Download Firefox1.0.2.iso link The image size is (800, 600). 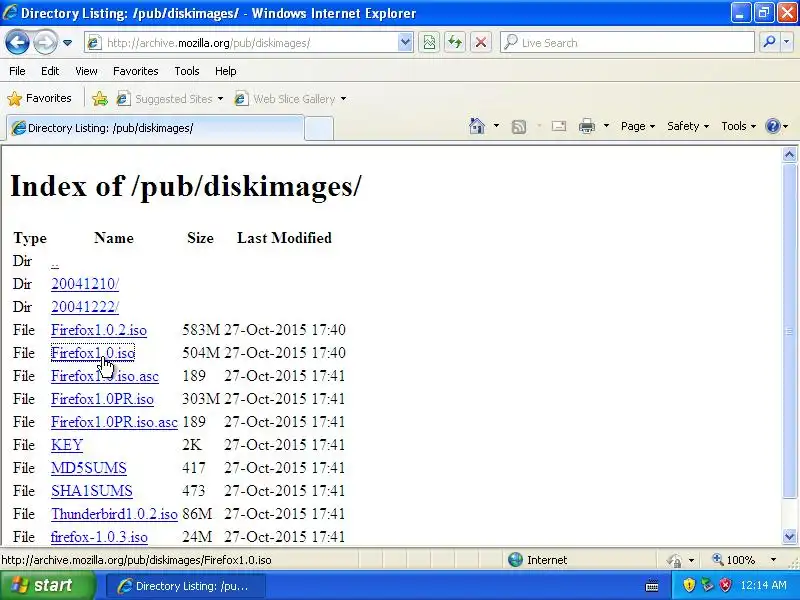tap(99, 330)
